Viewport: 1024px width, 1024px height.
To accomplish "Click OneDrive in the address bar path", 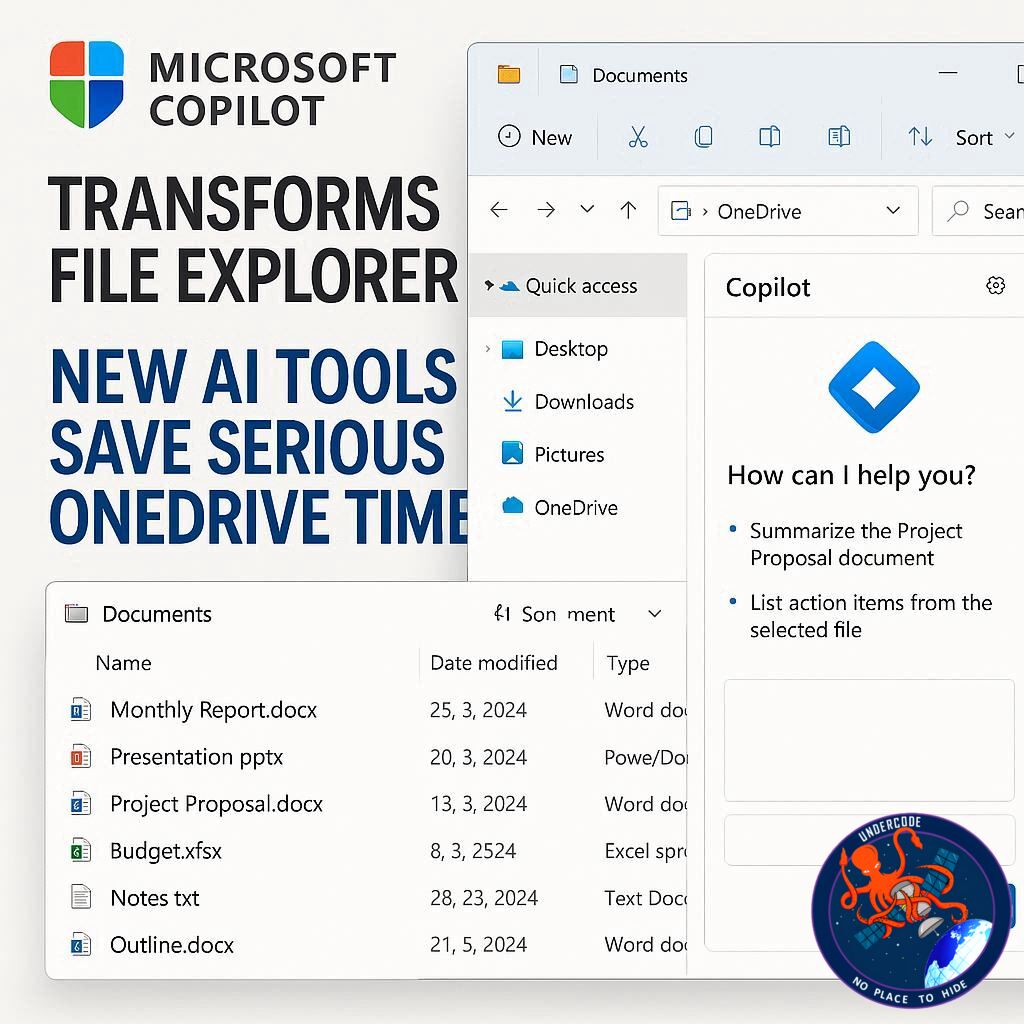I will point(759,211).
